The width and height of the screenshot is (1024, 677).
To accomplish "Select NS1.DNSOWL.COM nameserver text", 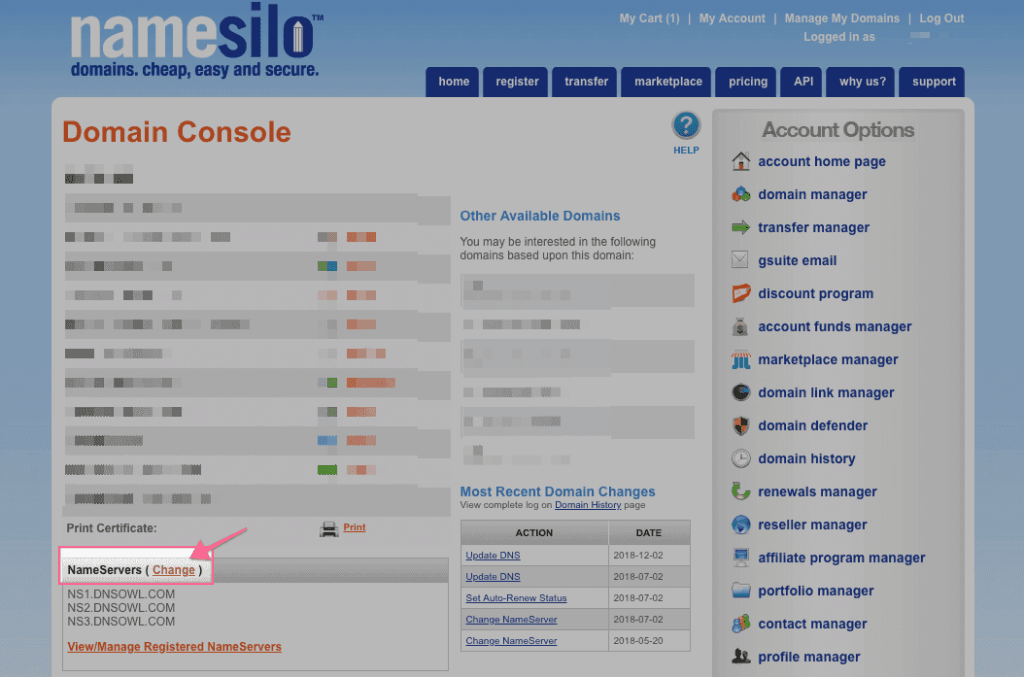I will coord(121,594).
